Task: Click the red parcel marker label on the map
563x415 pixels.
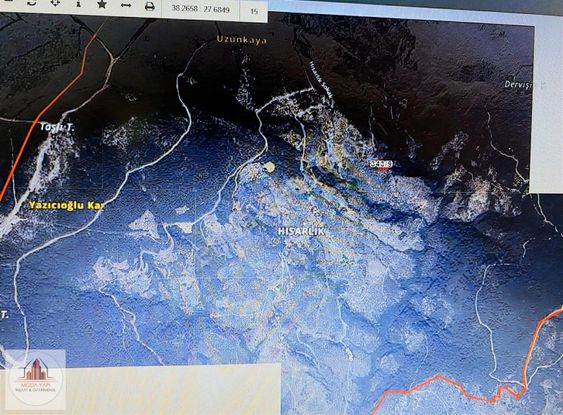Action: click(381, 164)
